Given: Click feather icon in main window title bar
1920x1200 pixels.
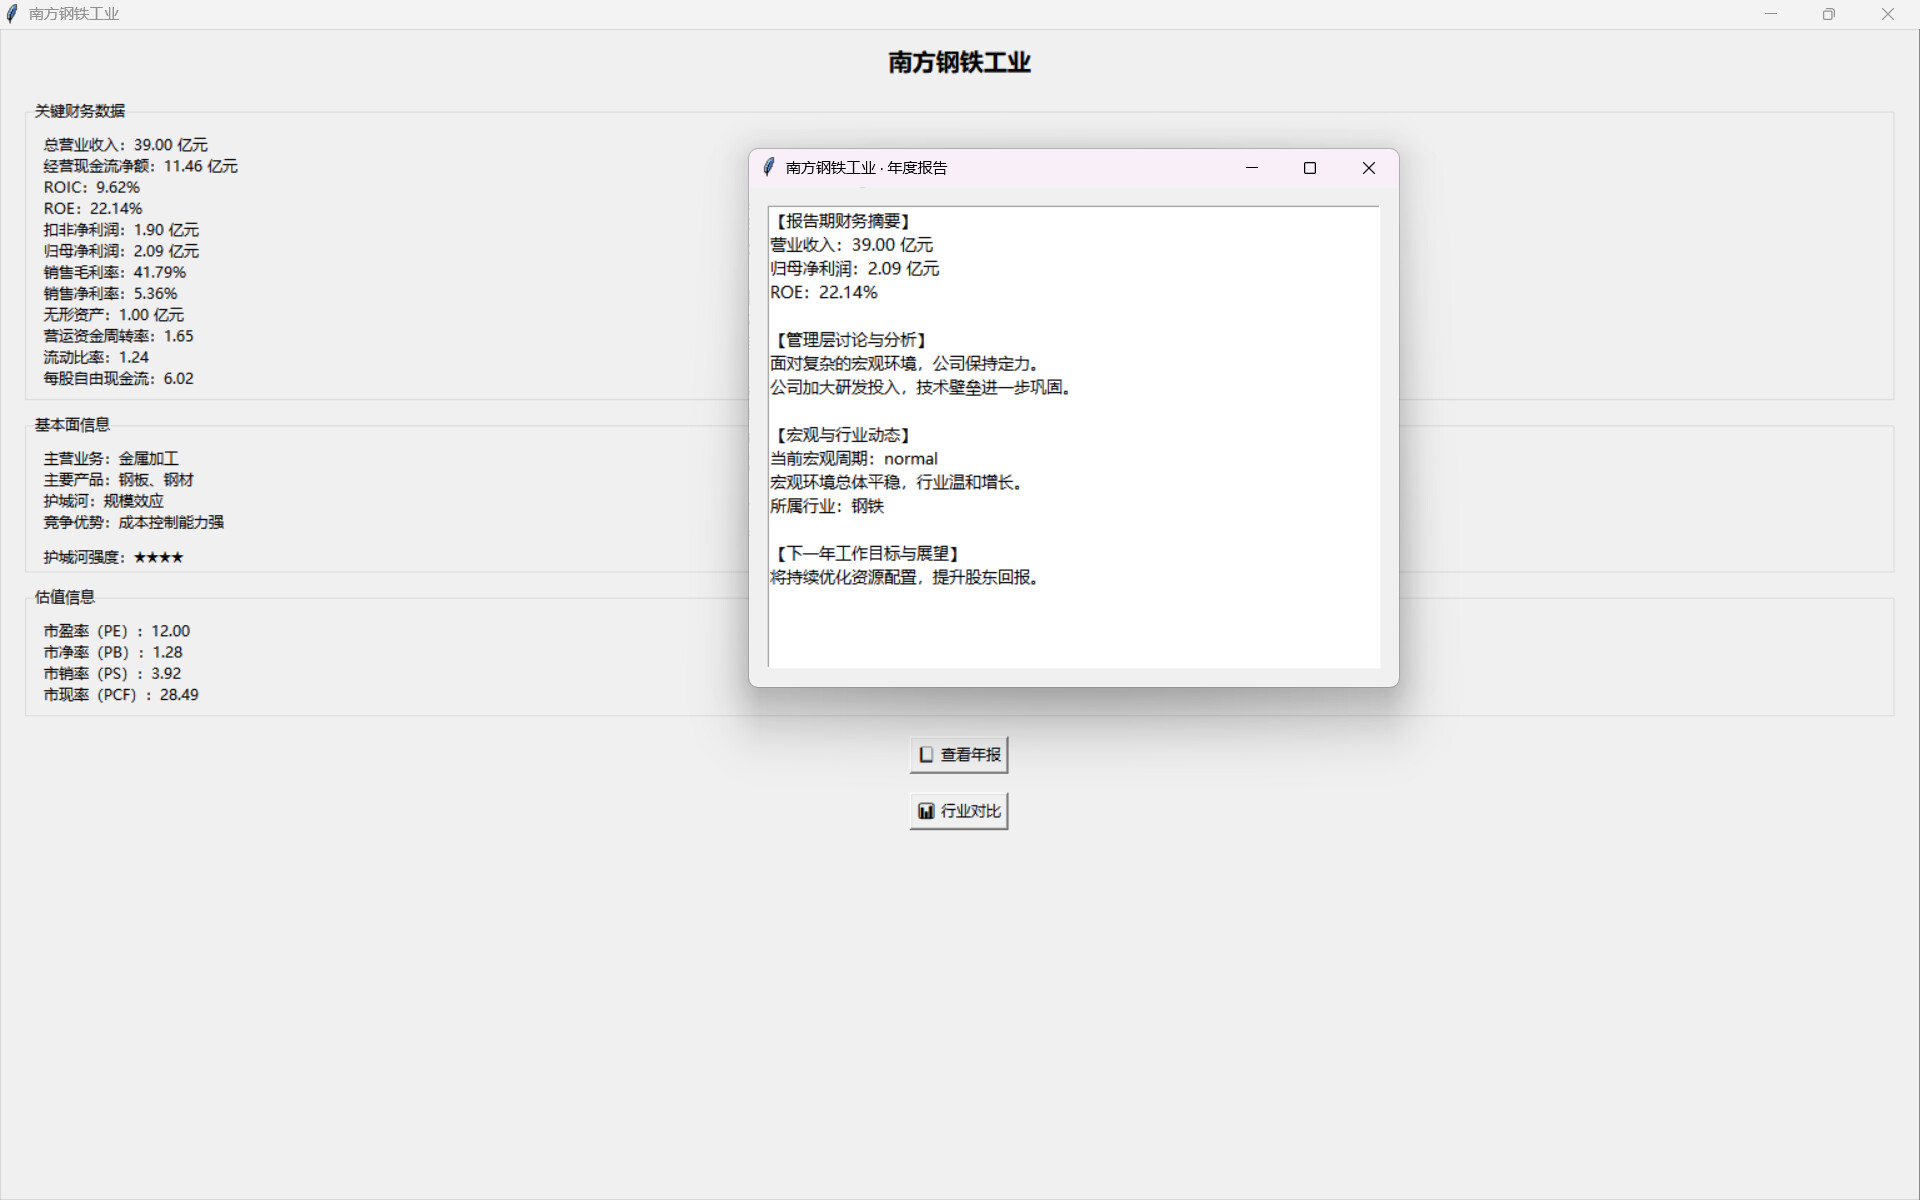Looking at the screenshot, I should [x=12, y=14].
